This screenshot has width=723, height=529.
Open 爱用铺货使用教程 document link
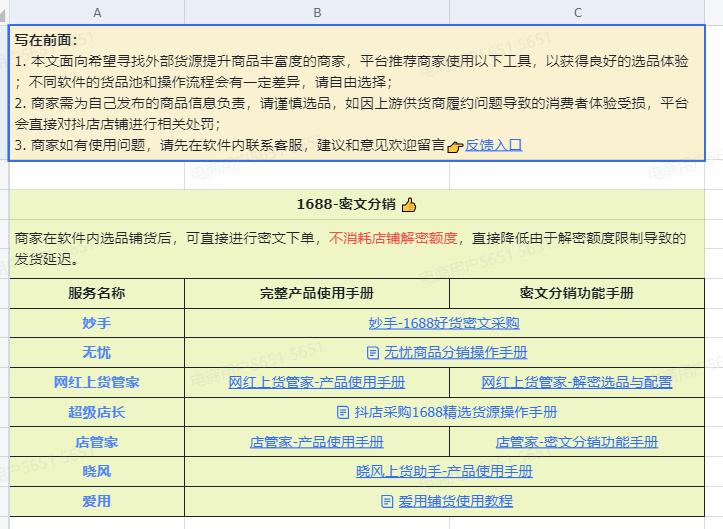click(x=456, y=501)
